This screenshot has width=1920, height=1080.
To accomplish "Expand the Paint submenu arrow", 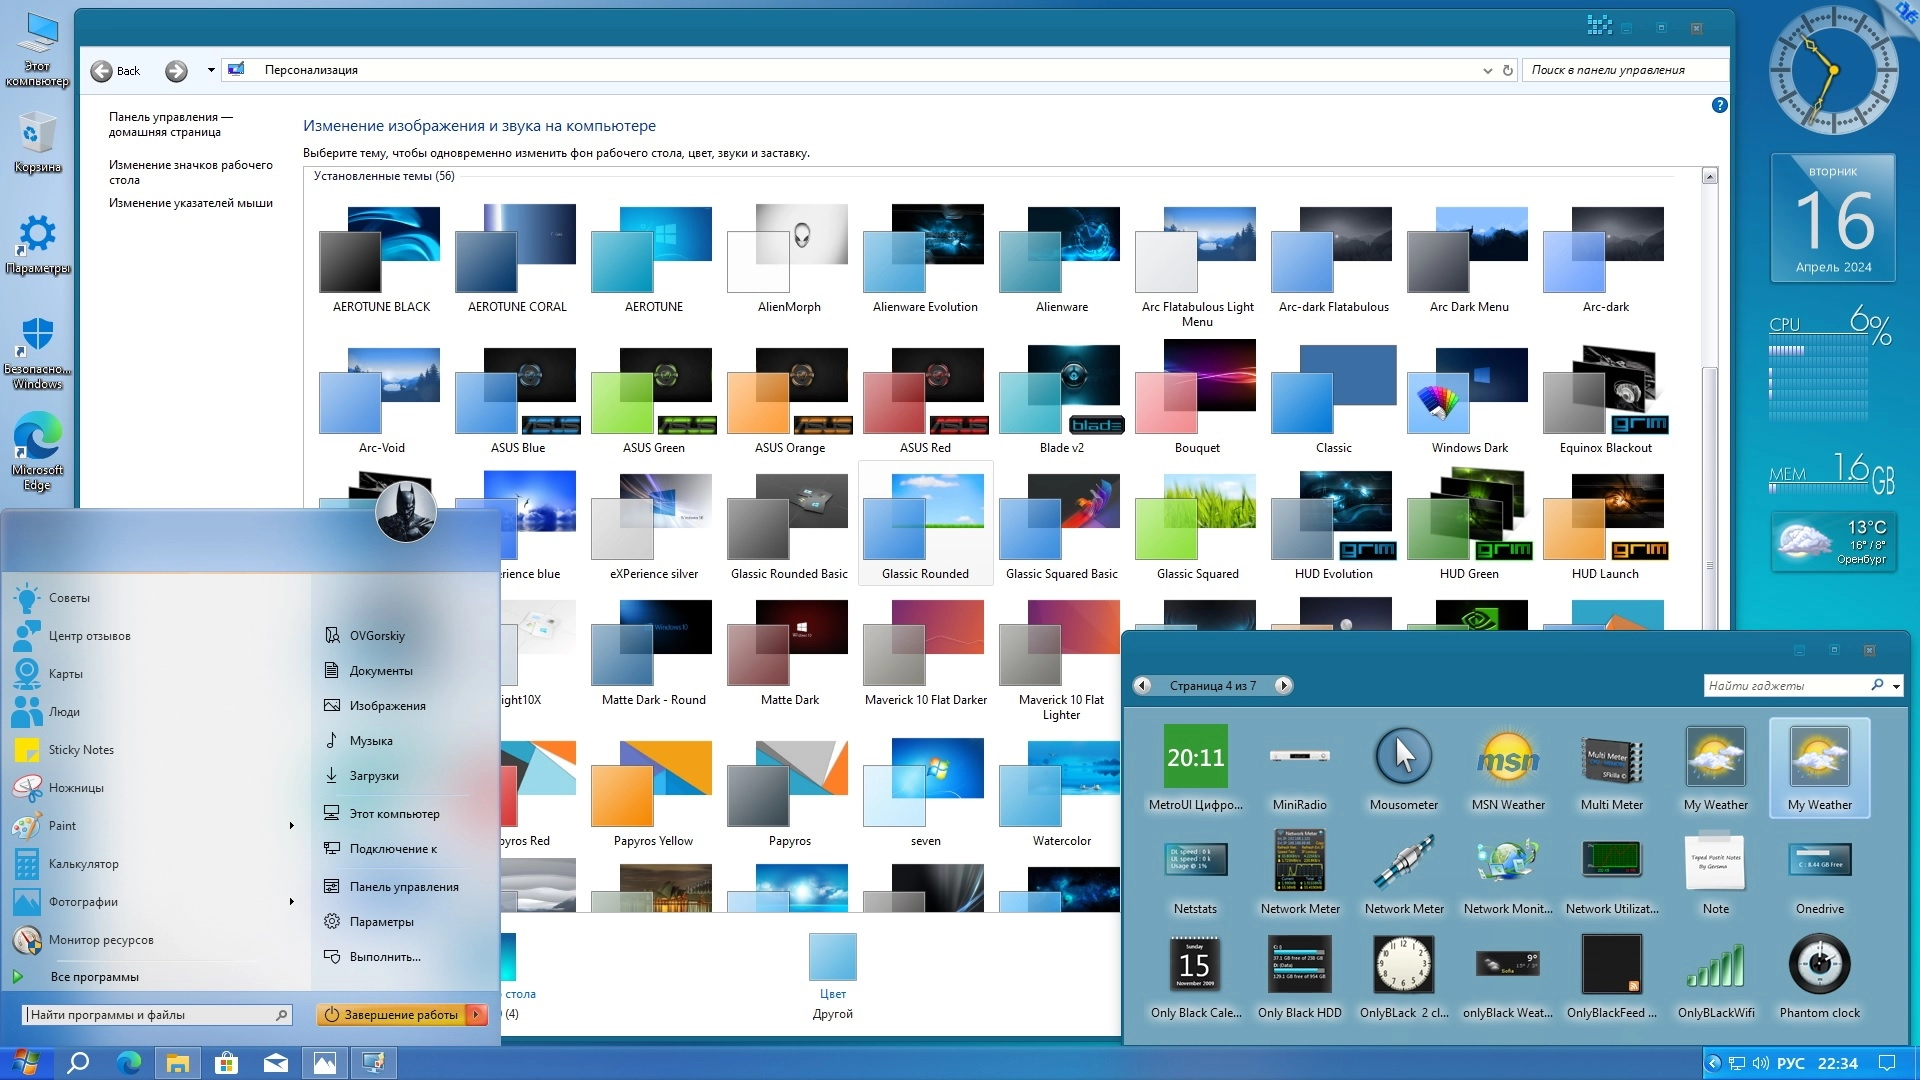I will pos(291,826).
